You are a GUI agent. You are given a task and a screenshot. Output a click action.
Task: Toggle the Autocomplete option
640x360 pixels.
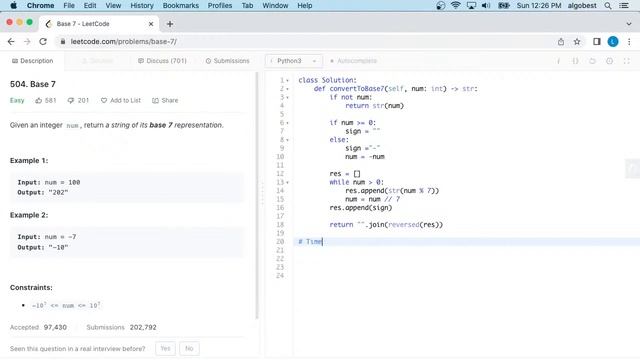(353, 61)
